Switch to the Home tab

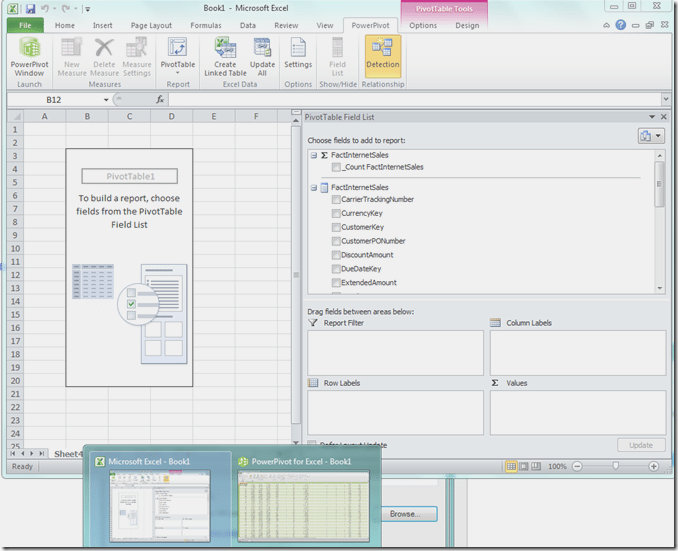click(x=64, y=26)
